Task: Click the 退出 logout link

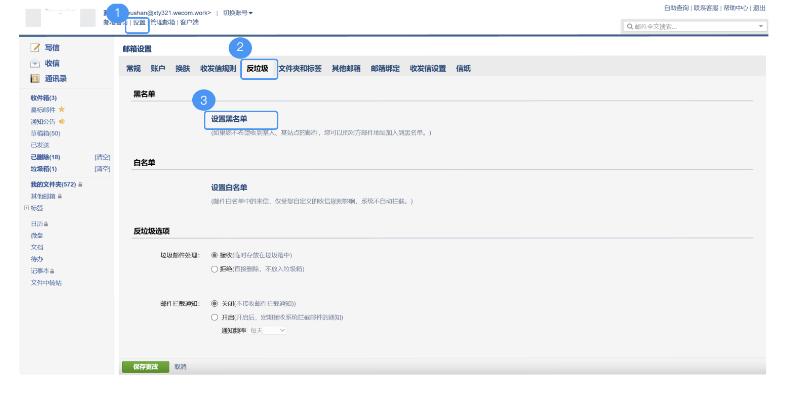Action: point(759,8)
